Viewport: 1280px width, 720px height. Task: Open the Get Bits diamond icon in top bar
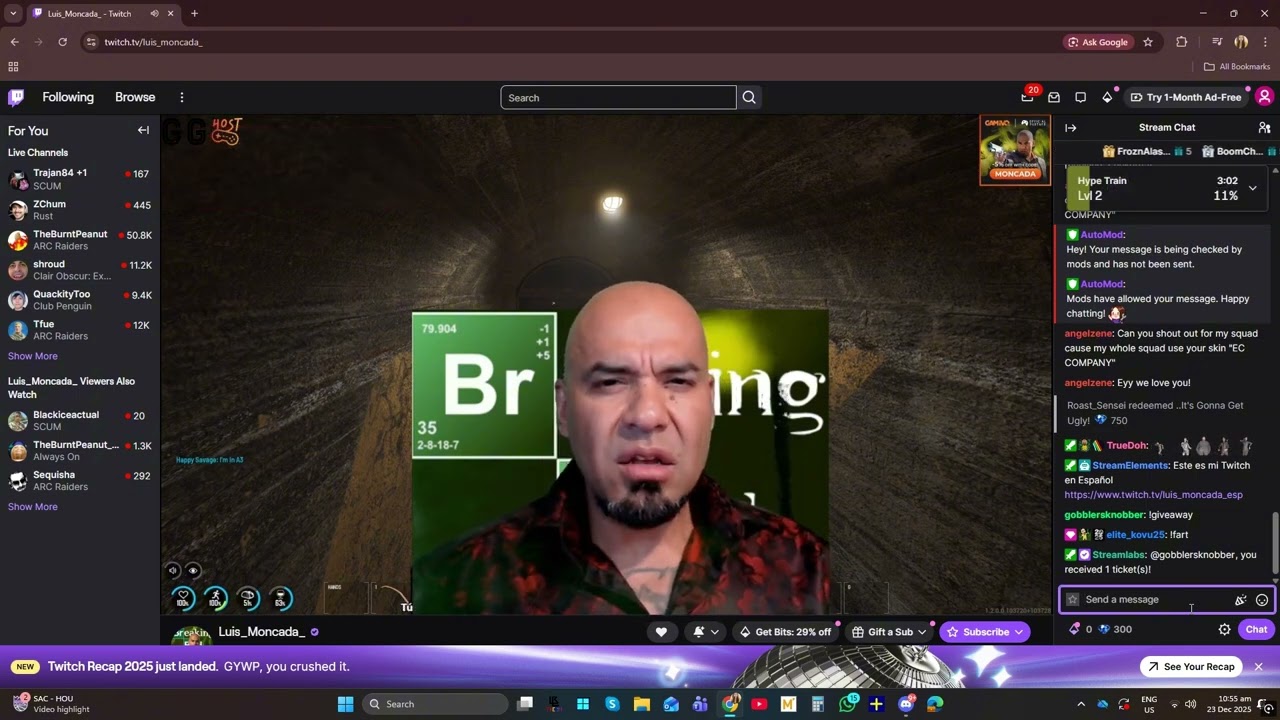[x=1107, y=97]
